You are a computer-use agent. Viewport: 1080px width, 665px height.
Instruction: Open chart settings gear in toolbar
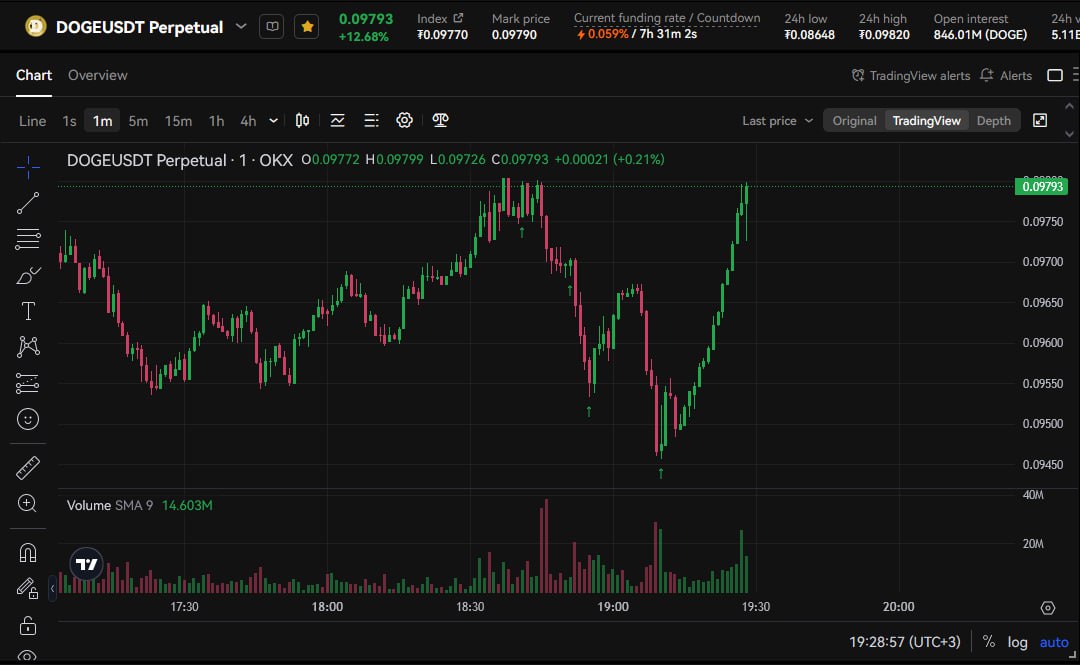point(404,121)
